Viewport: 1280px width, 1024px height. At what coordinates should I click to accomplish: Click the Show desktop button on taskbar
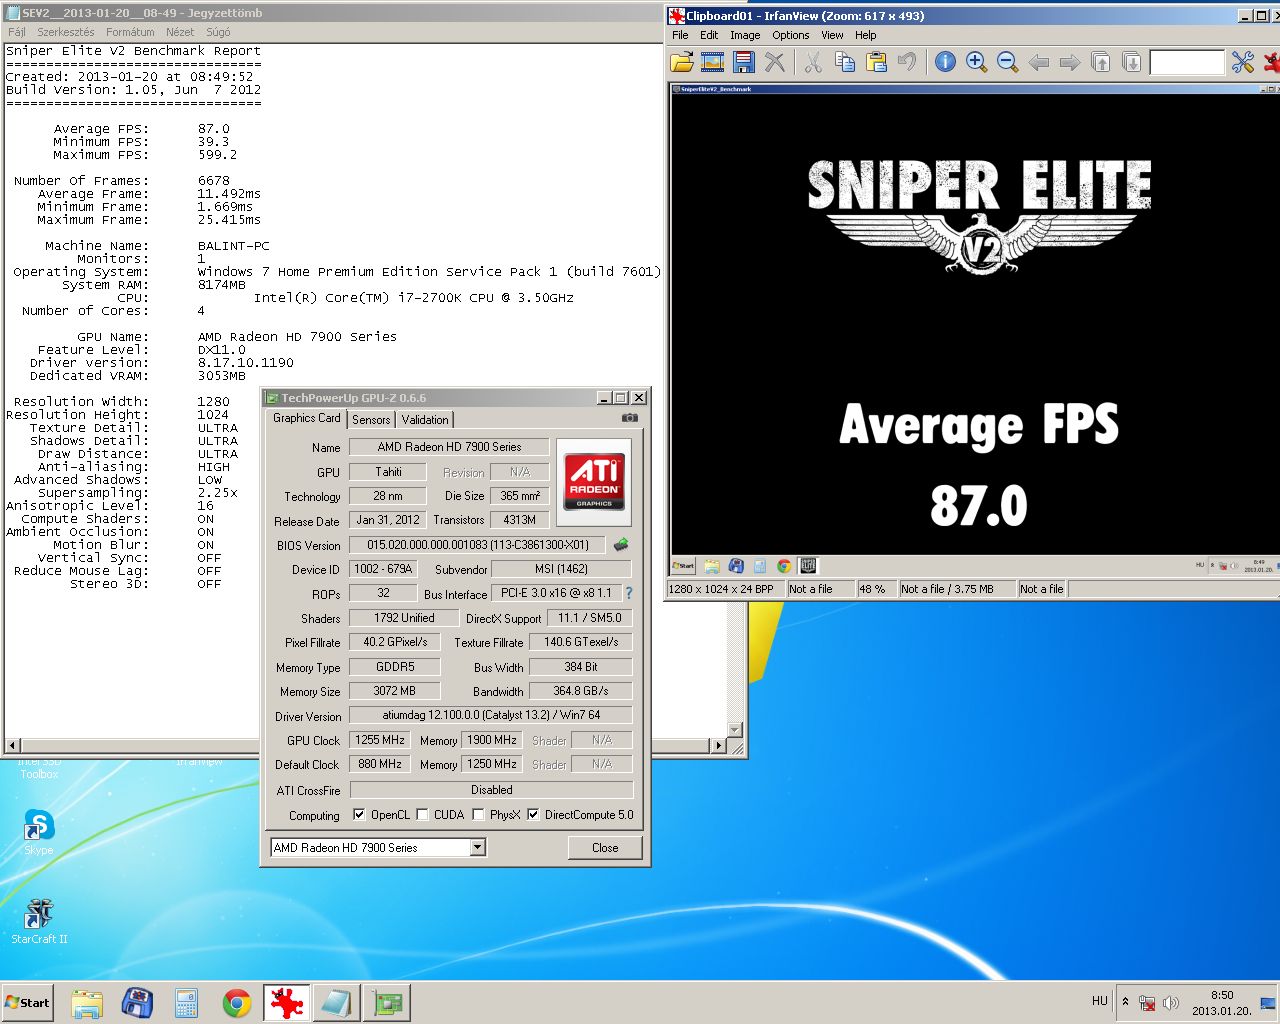click(1268, 1003)
